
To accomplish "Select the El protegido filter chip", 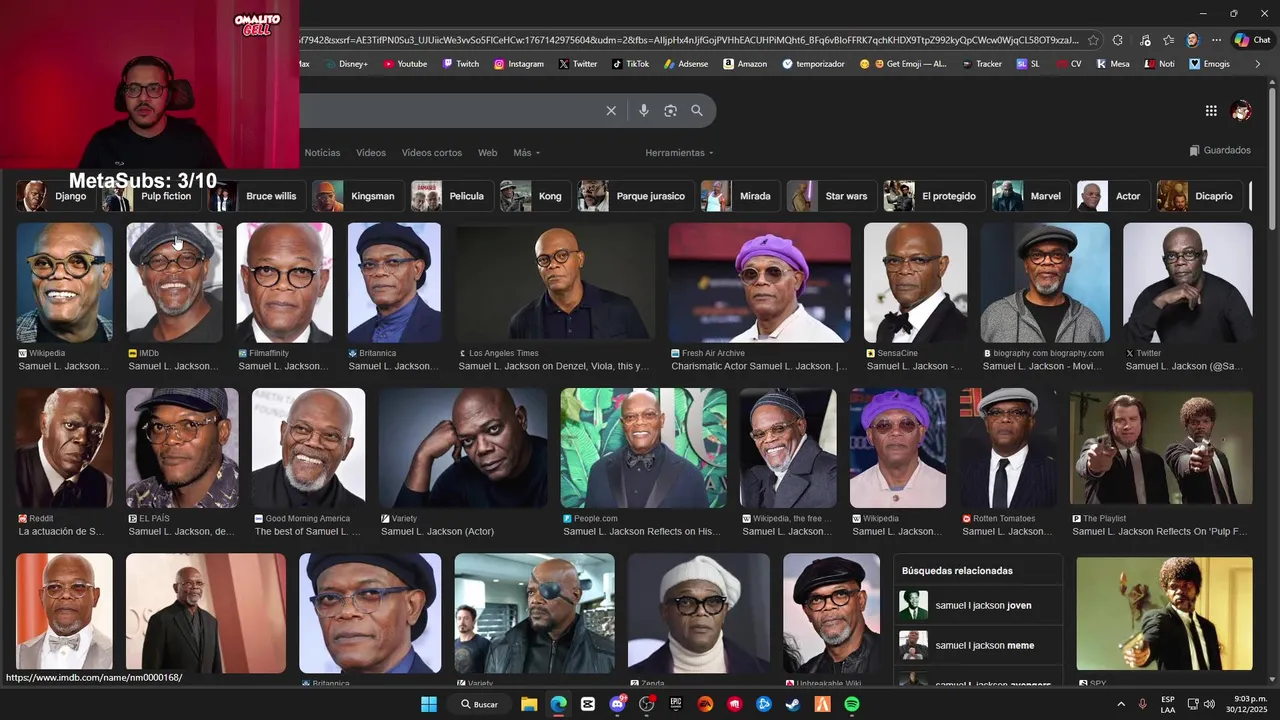I will click(934, 196).
